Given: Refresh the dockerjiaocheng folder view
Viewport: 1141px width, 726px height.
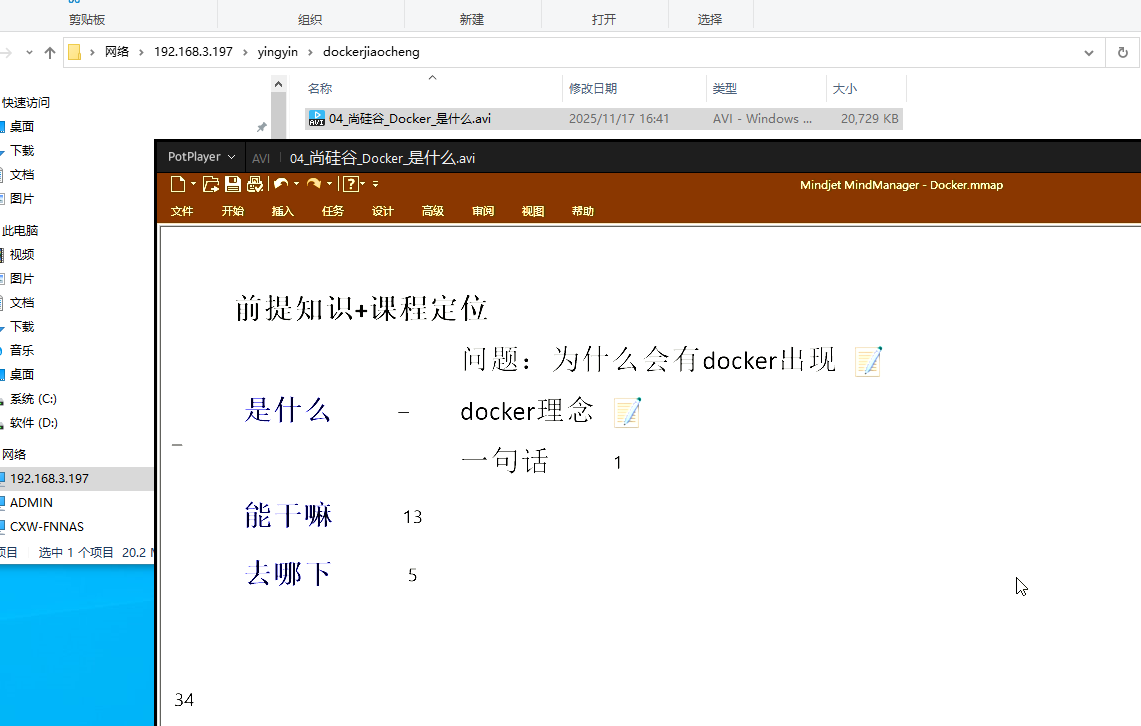Looking at the screenshot, I should (x=1123, y=52).
